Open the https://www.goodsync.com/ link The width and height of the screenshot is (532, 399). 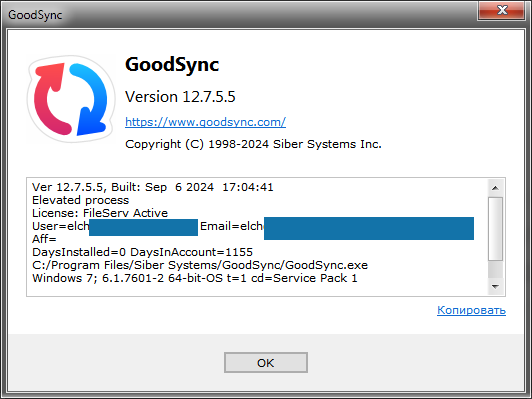205,122
